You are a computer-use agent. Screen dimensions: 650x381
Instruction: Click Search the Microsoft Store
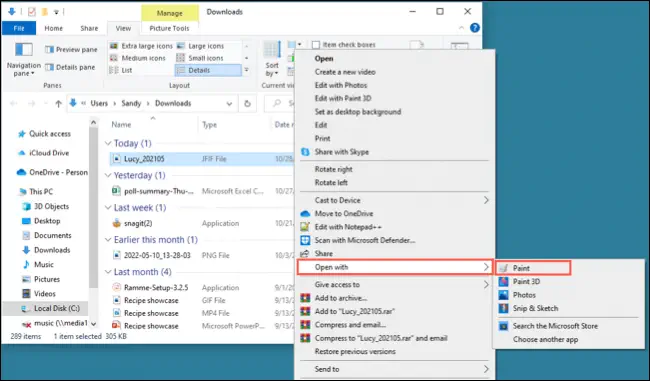(x=555, y=326)
